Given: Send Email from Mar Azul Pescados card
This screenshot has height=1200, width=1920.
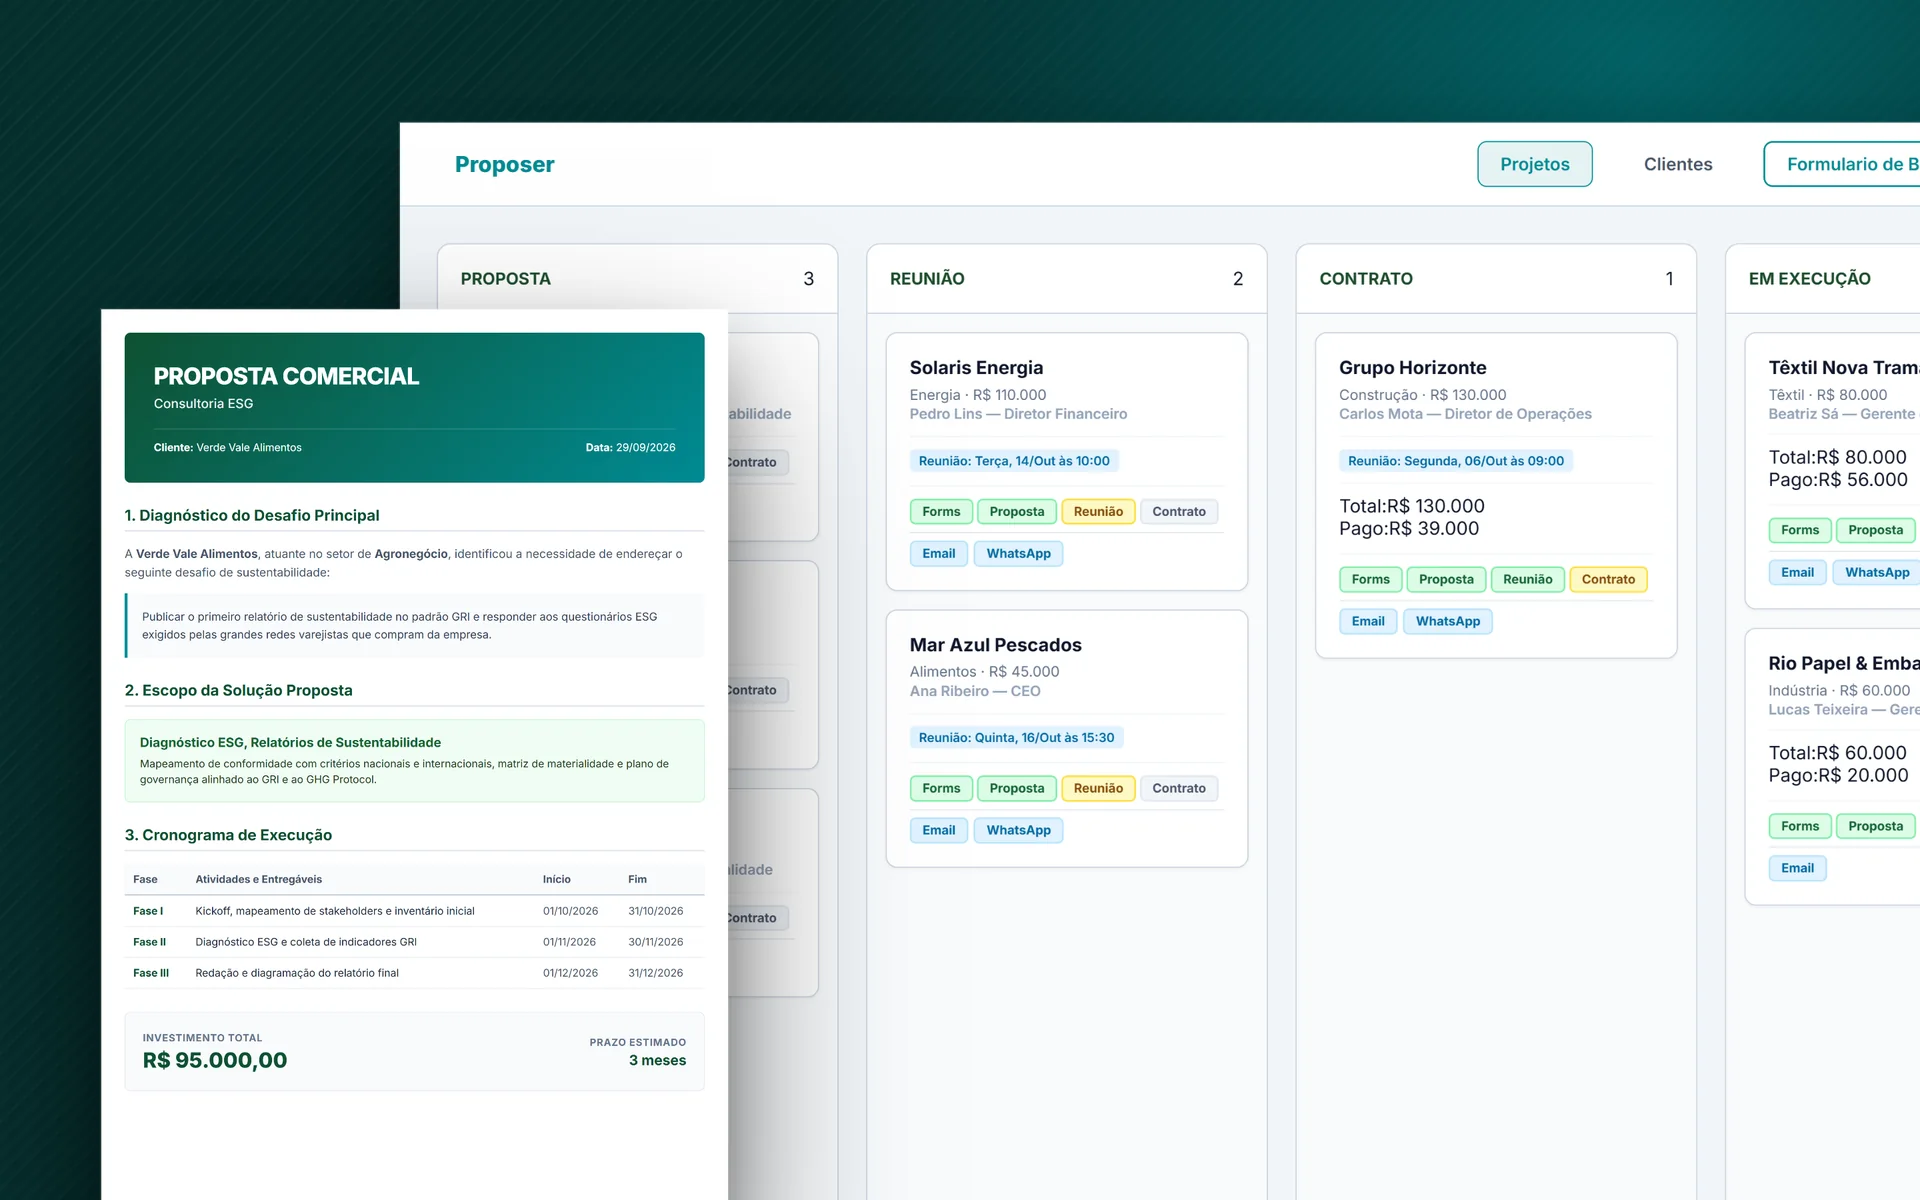Looking at the screenshot, I should pyautogui.click(x=939, y=830).
